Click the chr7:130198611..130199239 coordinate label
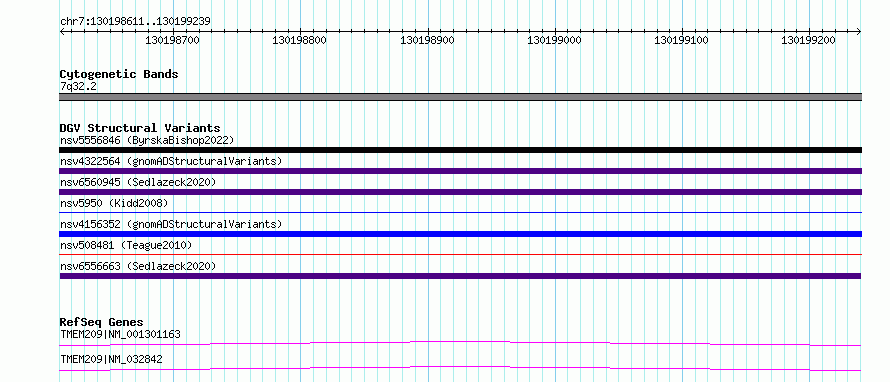The height and width of the screenshot is (382, 890). click(135, 21)
